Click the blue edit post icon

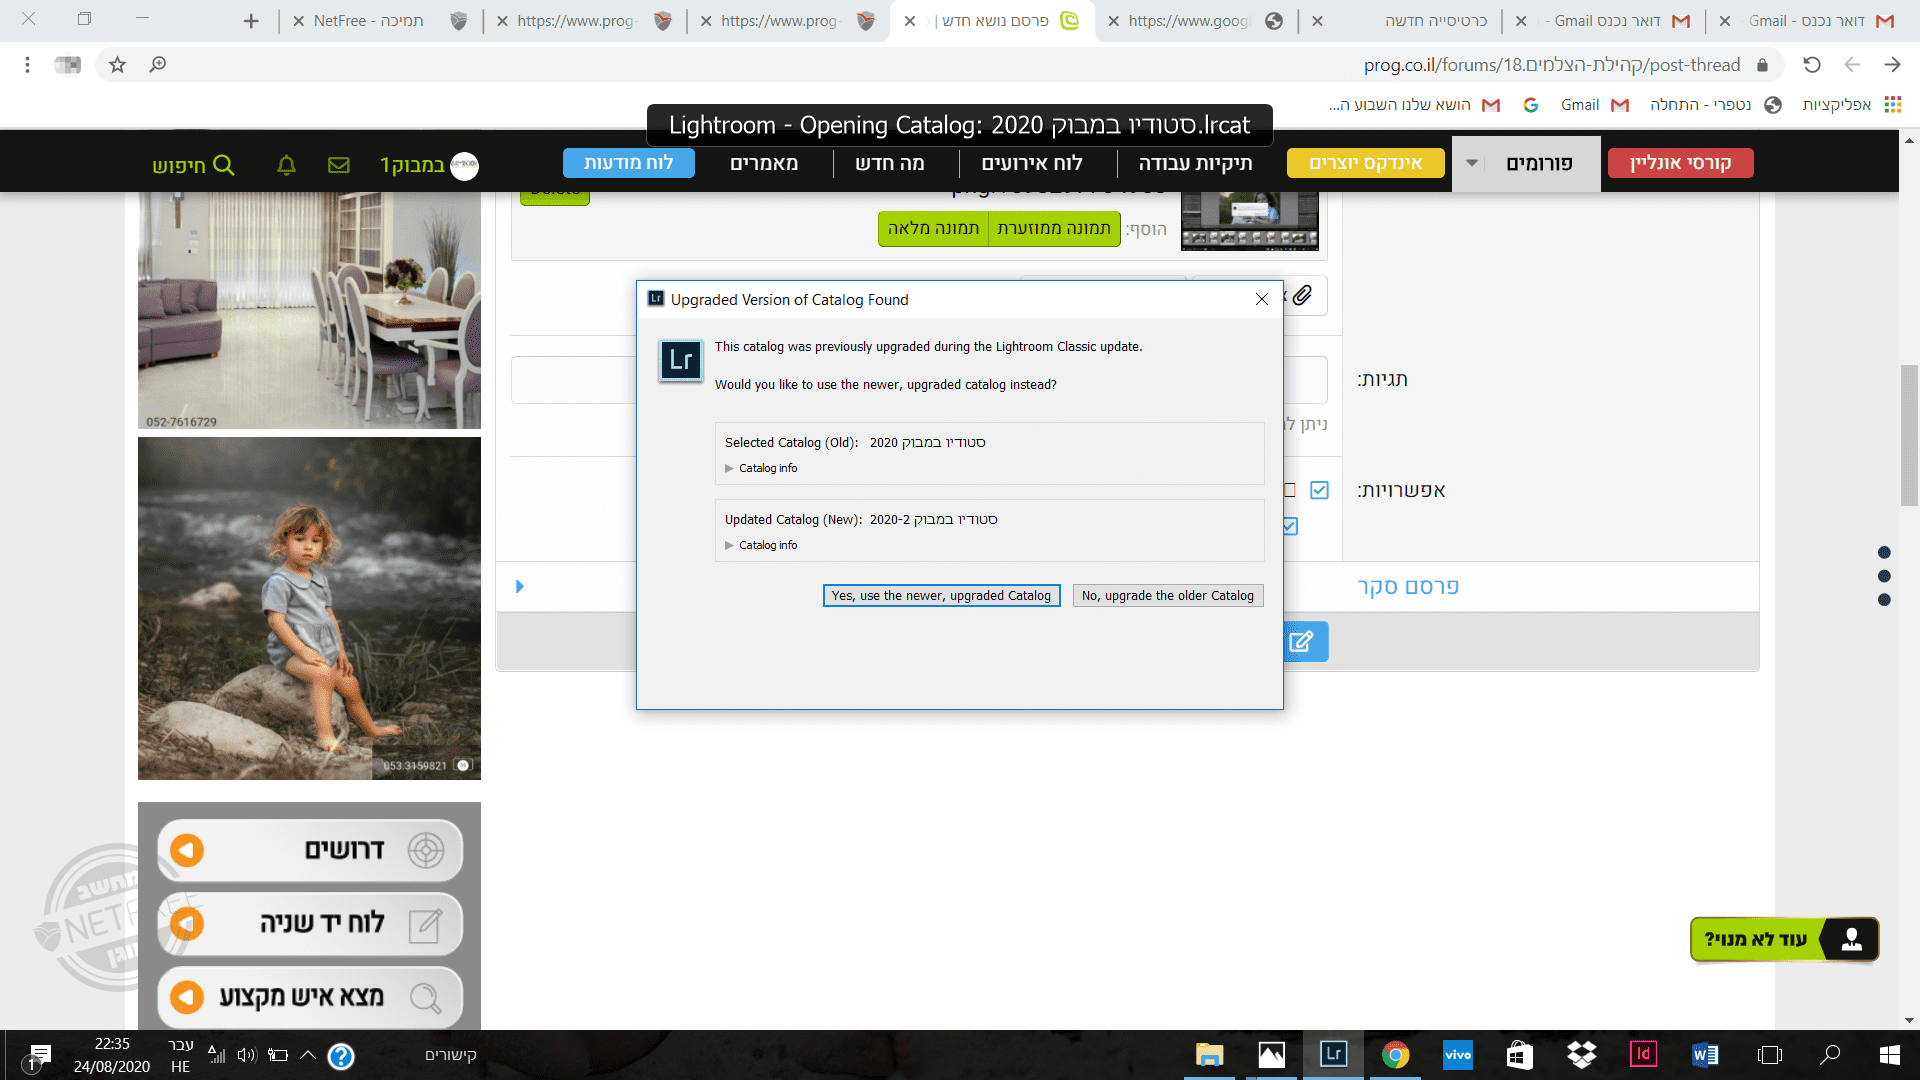point(1301,642)
